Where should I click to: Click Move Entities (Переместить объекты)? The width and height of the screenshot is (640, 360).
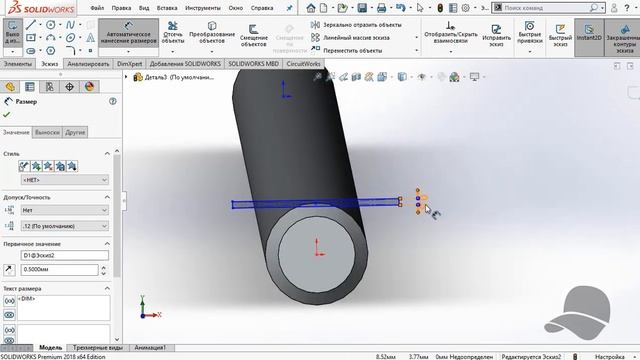pos(347,51)
